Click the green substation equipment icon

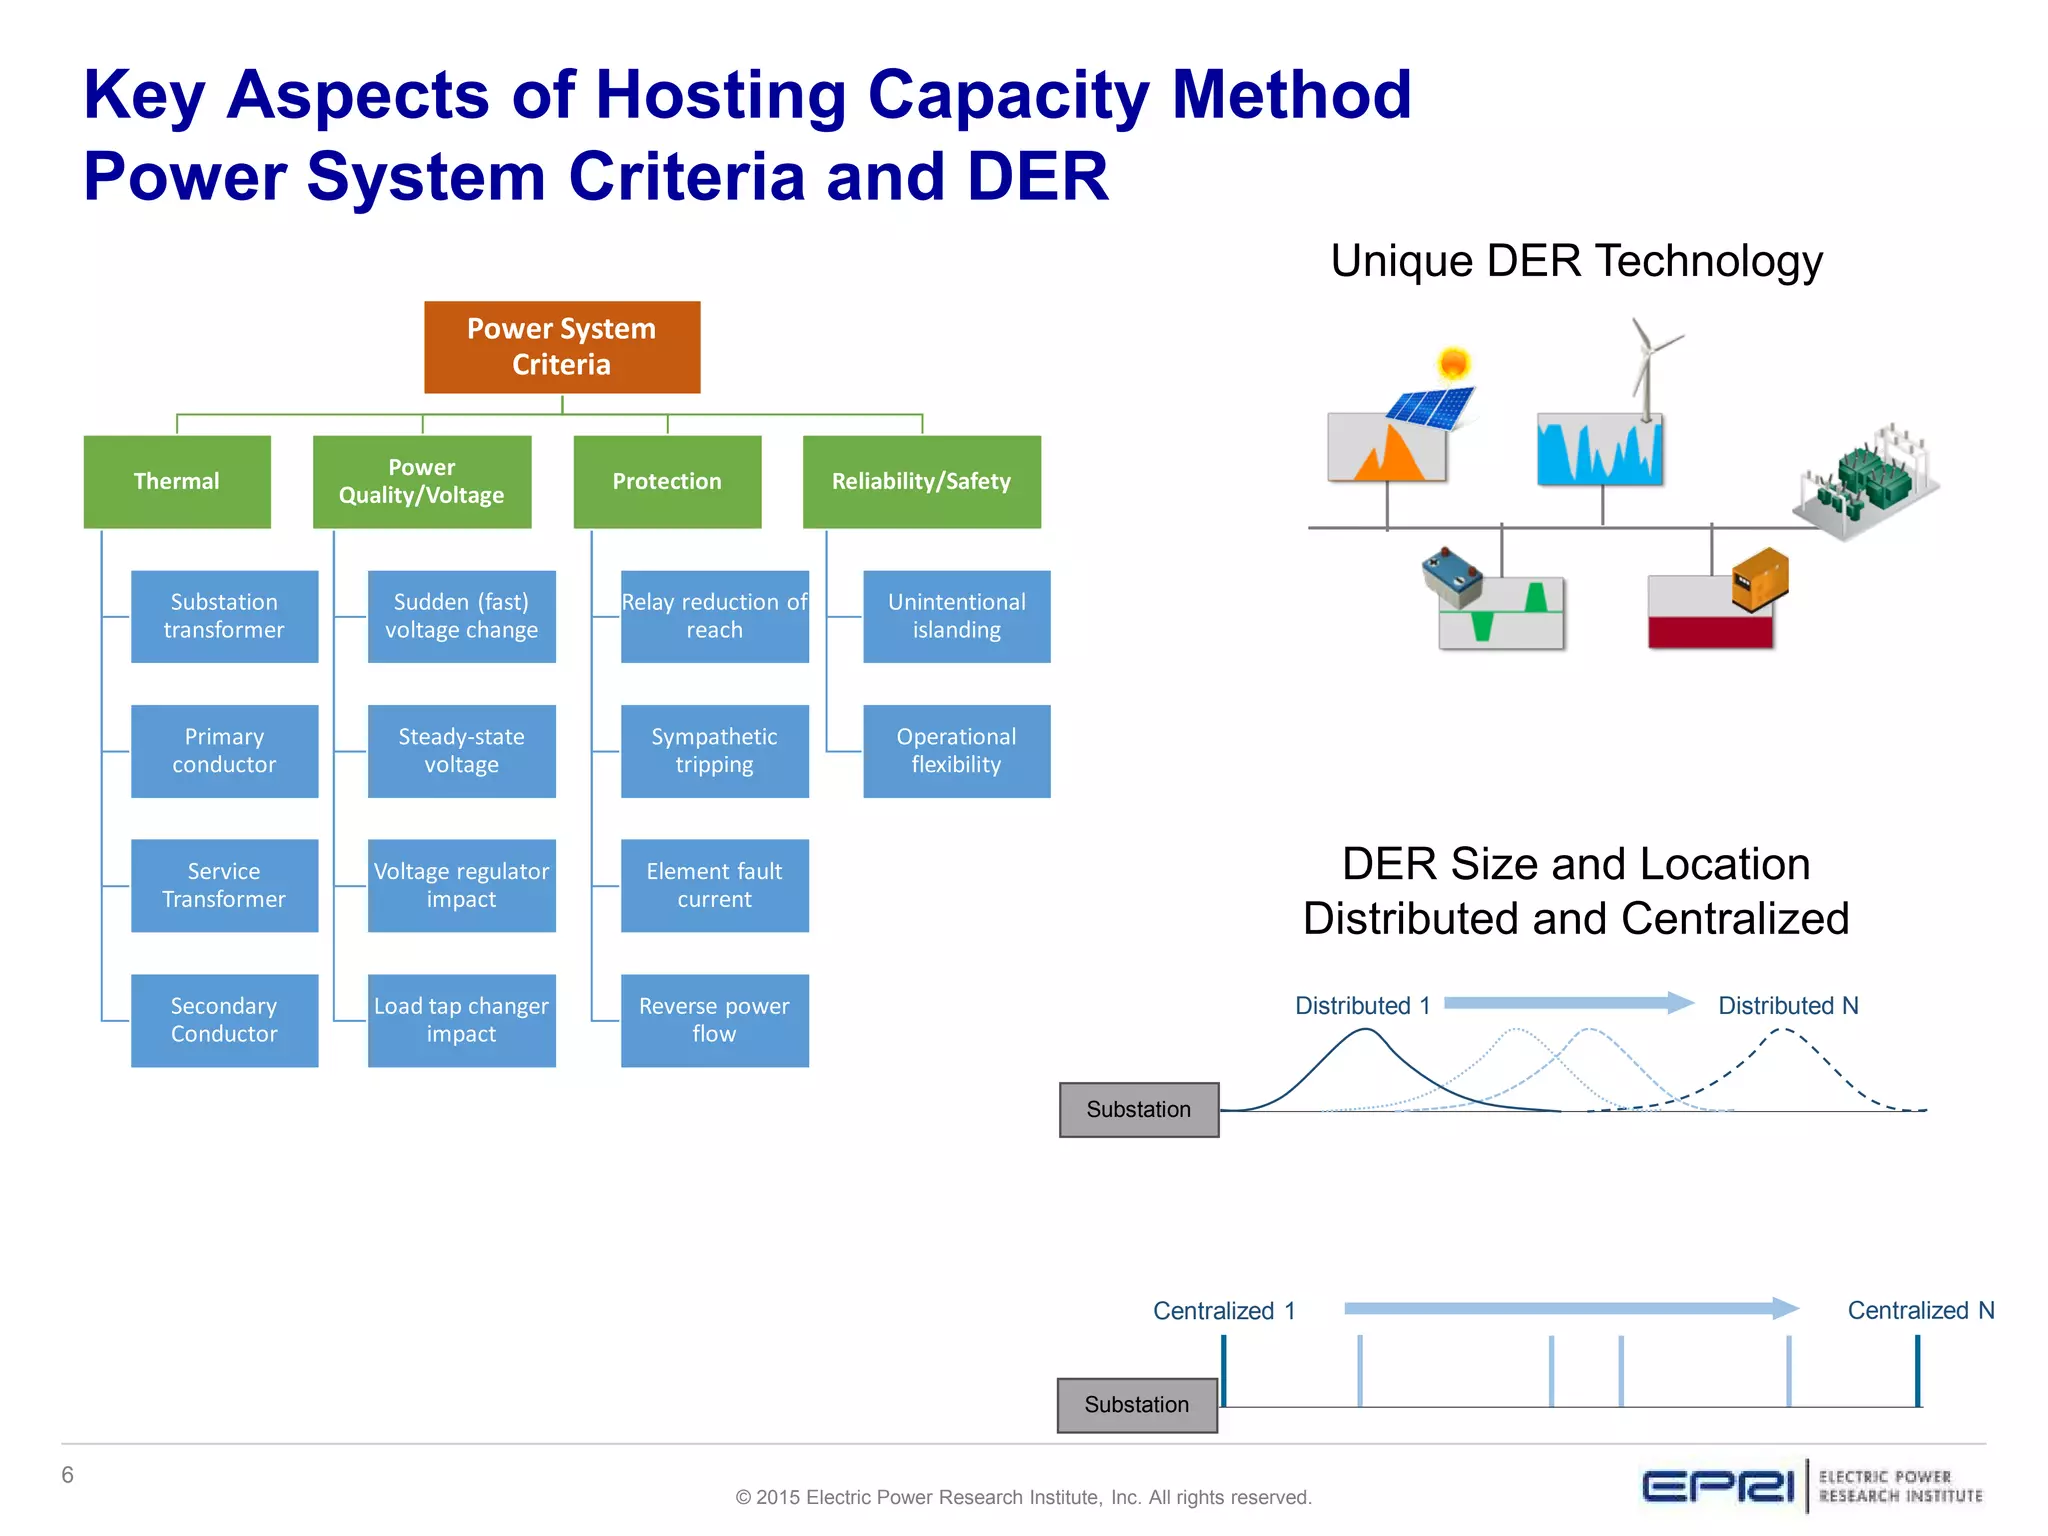1868,480
